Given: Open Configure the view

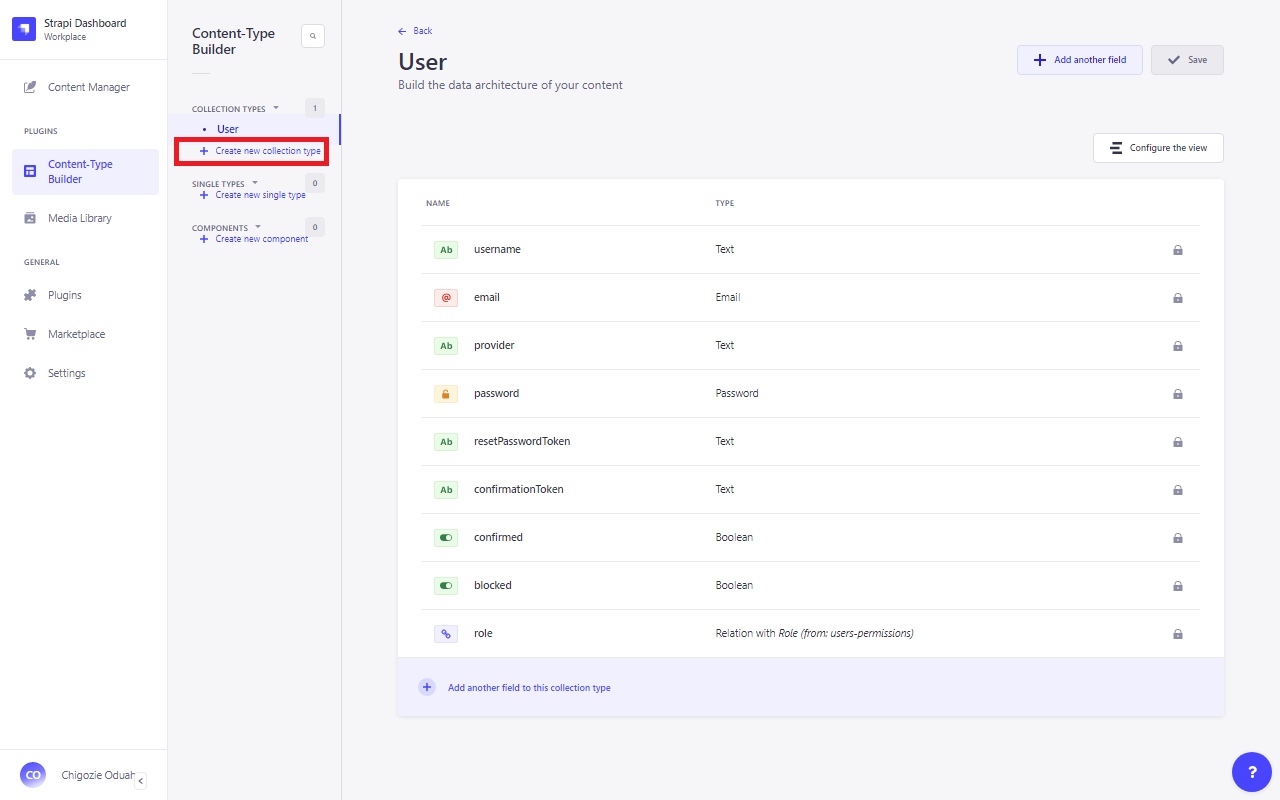Looking at the screenshot, I should [x=1158, y=148].
